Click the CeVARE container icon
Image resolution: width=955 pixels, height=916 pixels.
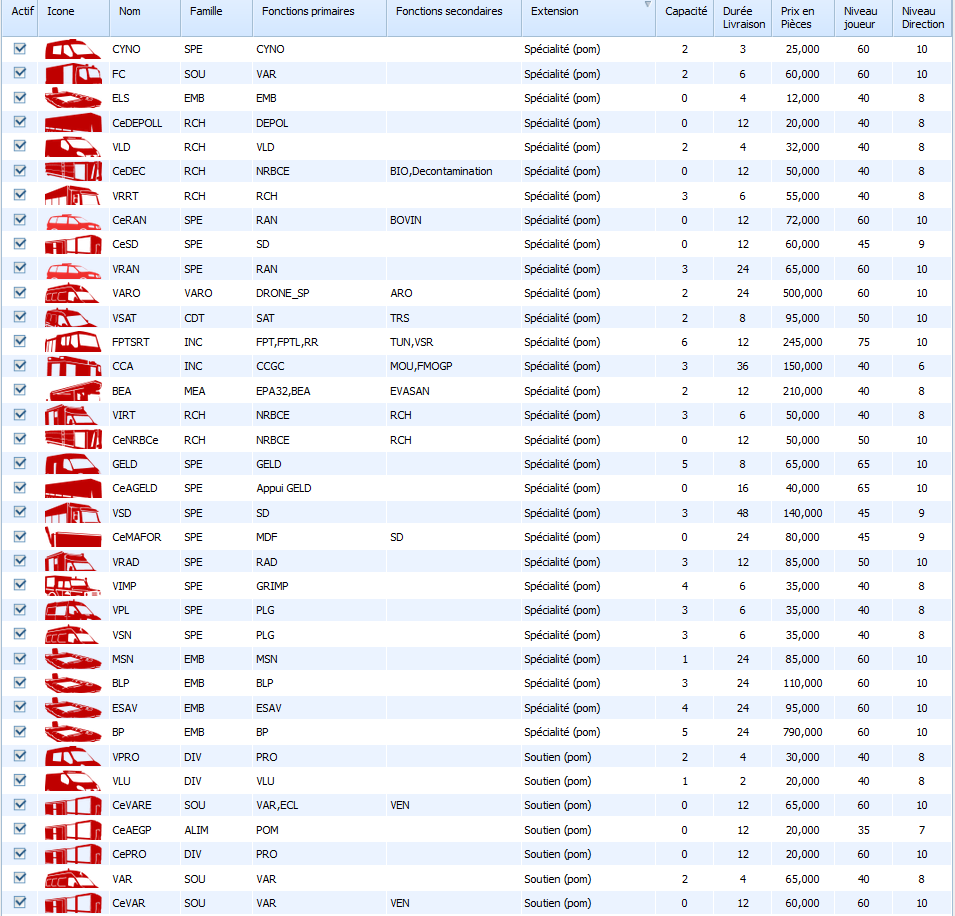72,805
